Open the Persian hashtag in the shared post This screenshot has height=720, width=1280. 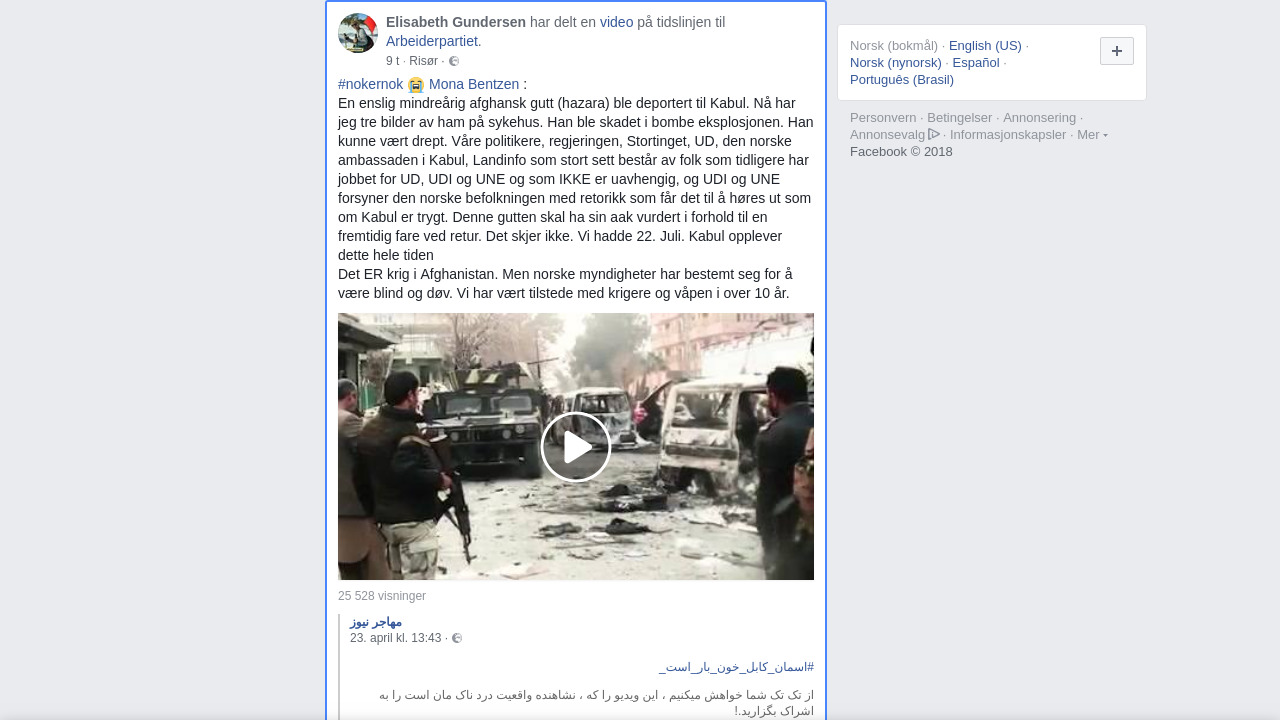[736, 667]
